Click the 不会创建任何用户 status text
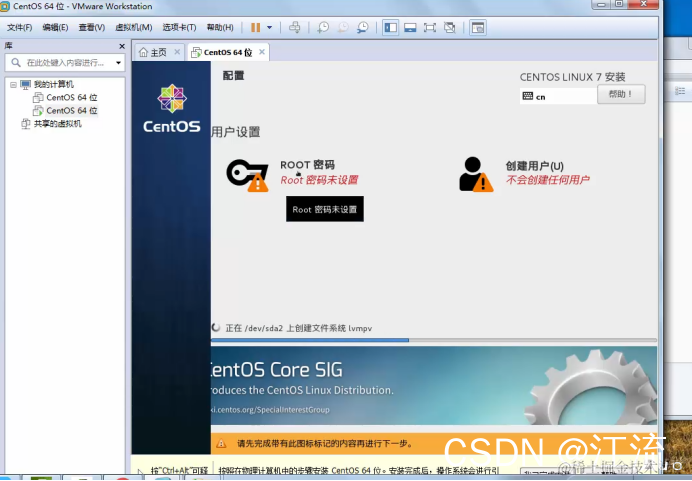Image resolution: width=692 pixels, height=481 pixels. [x=548, y=180]
